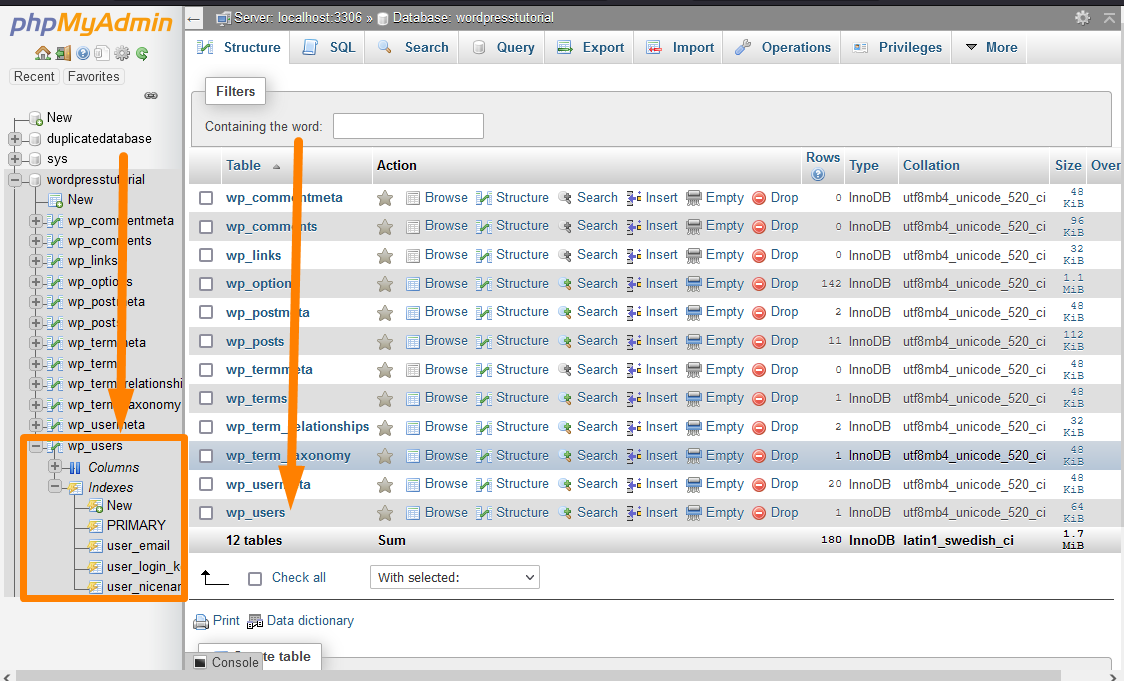Expand the sys database node

pyautogui.click(x=14, y=158)
